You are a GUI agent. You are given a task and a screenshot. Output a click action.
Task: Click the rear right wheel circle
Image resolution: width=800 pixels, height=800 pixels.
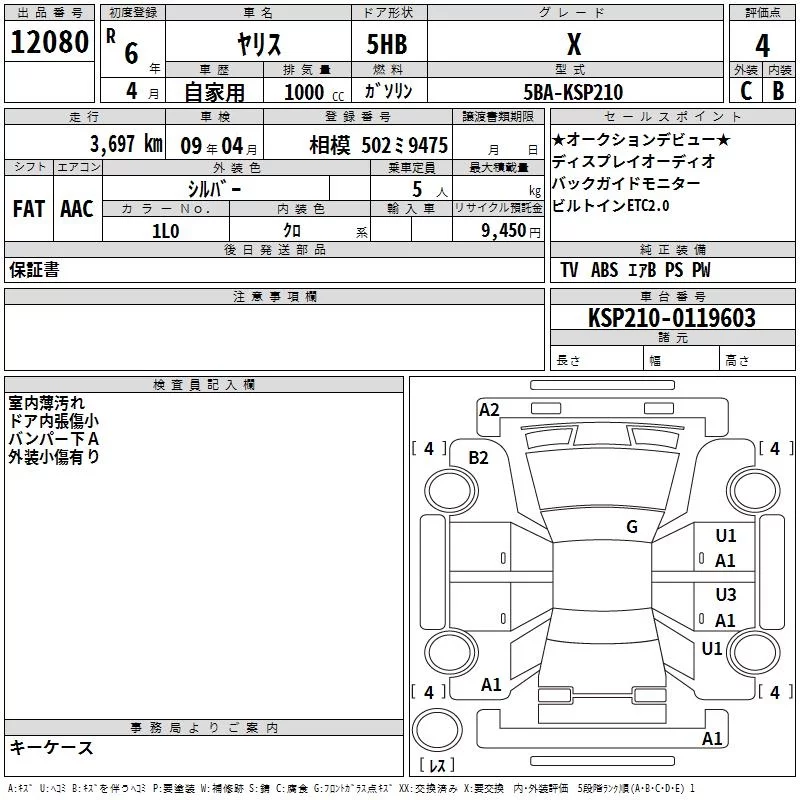(x=754, y=652)
